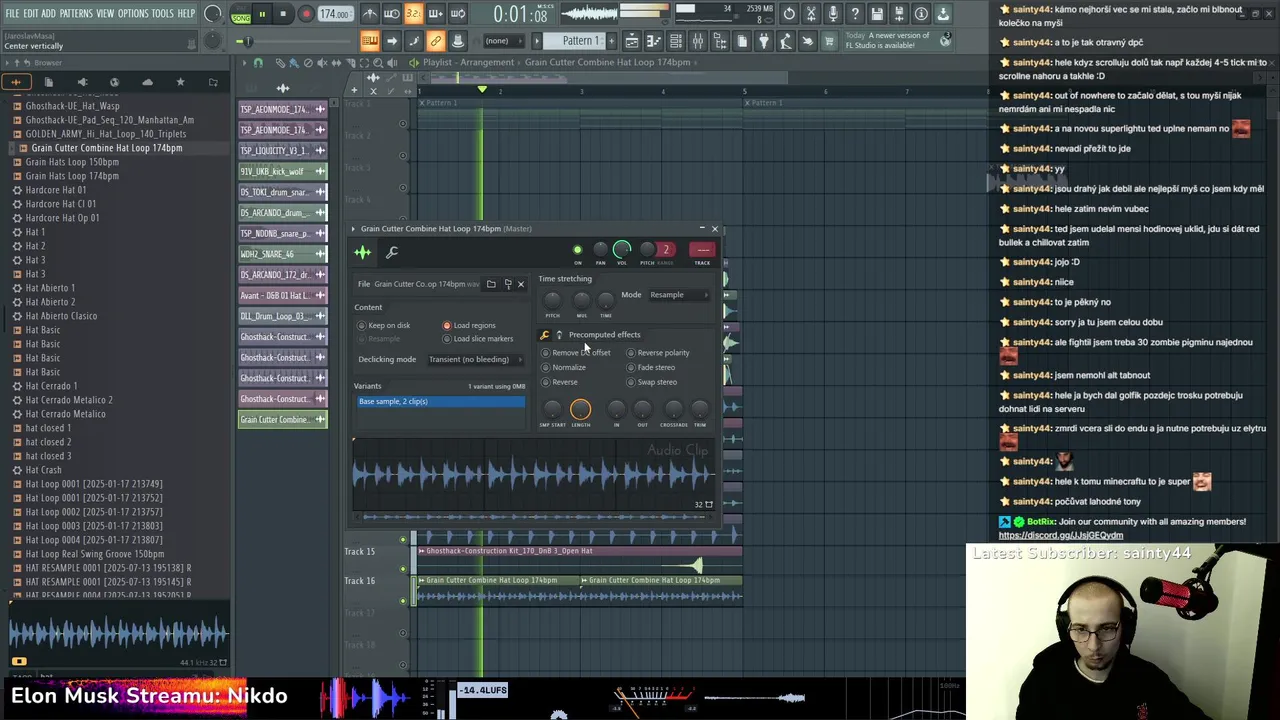Toggle the recording countdown icon
Screen dimensions: 1280x720
pyautogui.click(x=414, y=14)
